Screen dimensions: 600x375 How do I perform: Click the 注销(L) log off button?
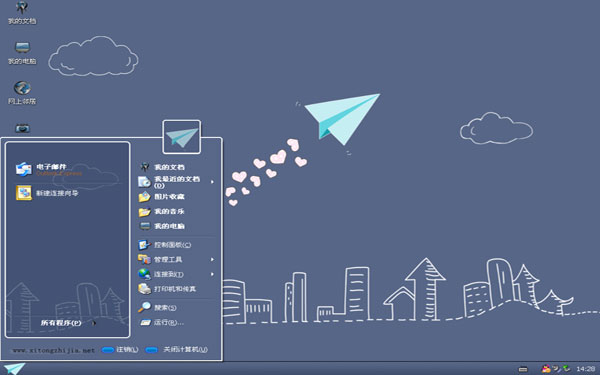(120, 349)
